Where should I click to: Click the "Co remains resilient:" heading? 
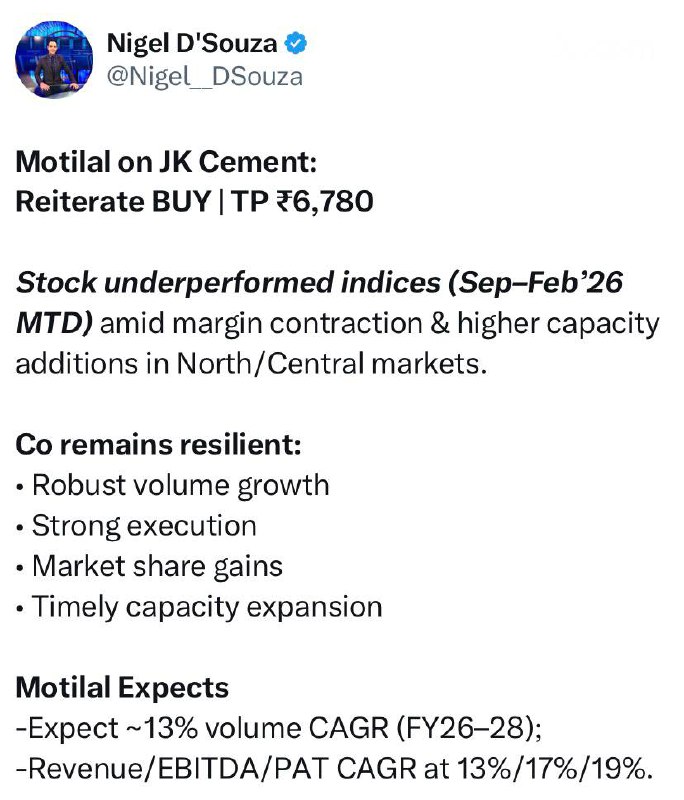point(158,445)
